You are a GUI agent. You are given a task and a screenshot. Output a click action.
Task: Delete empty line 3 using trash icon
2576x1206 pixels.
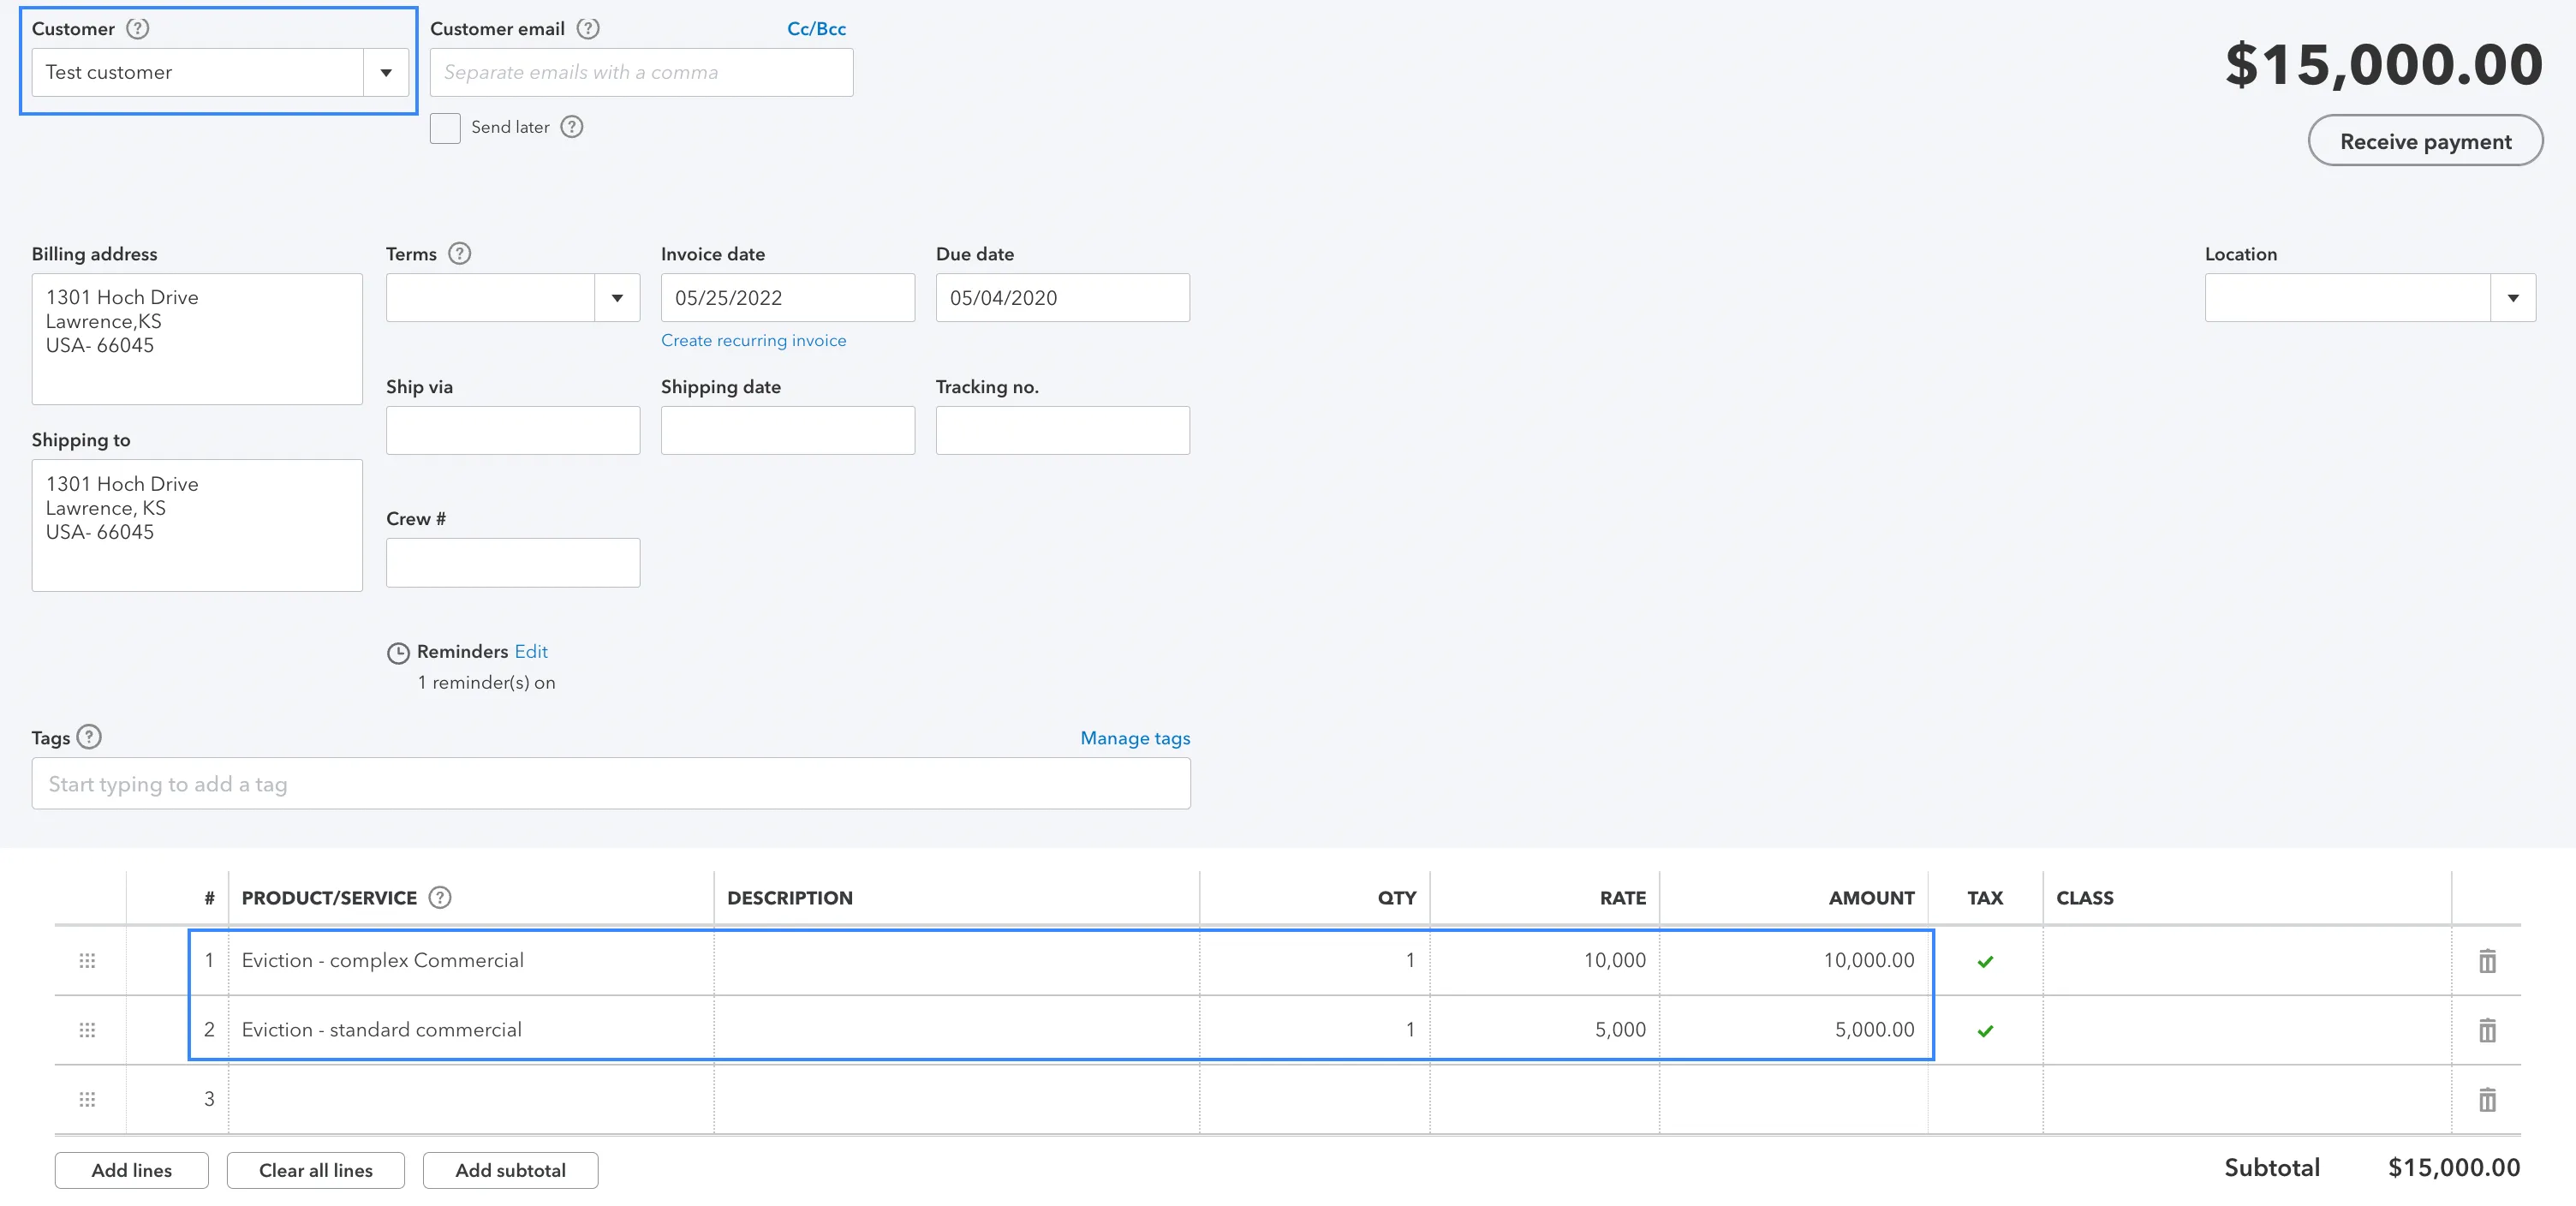pos(2487,1099)
